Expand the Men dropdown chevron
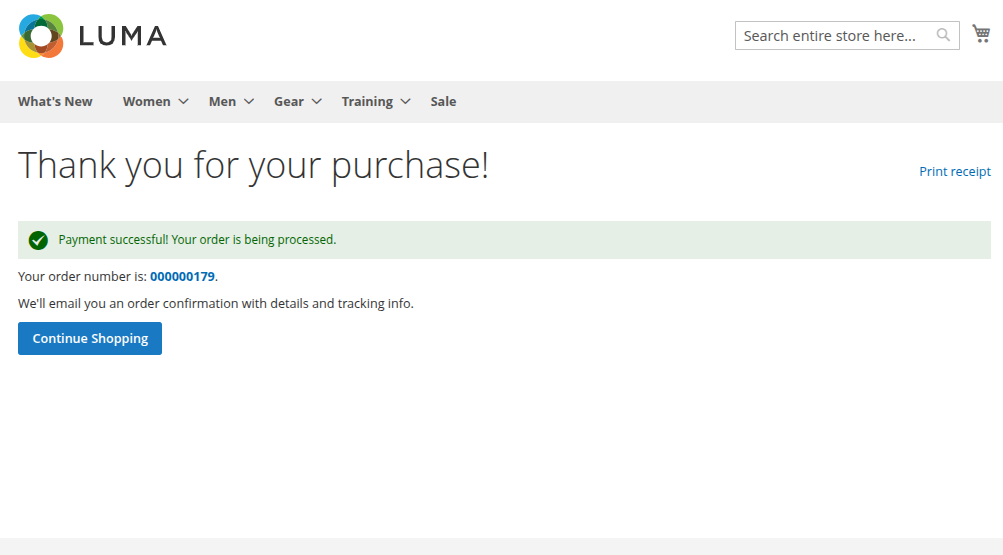The height and width of the screenshot is (555, 1003). click(249, 102)
